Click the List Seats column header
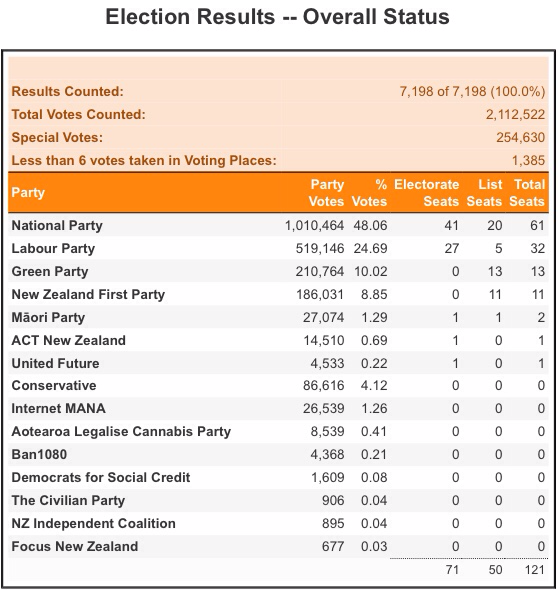This screenshot has width=558, height=590. pos(484,193)
